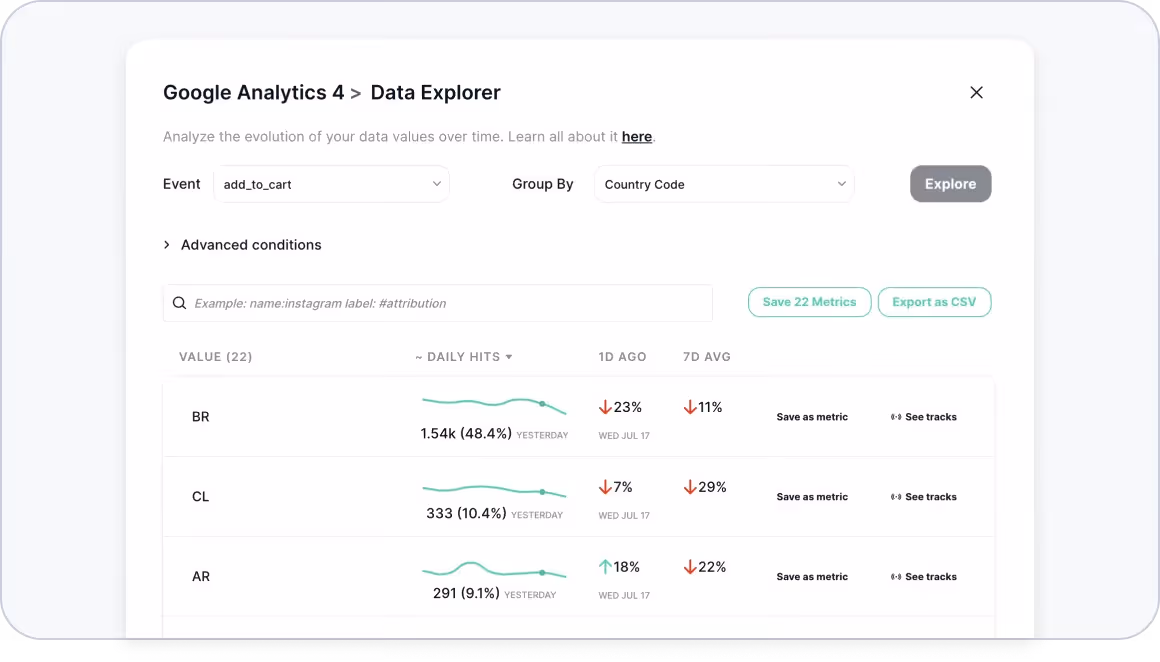Click the 333 (10.4%) value
Screen dimensions: 1160x662
466,514
